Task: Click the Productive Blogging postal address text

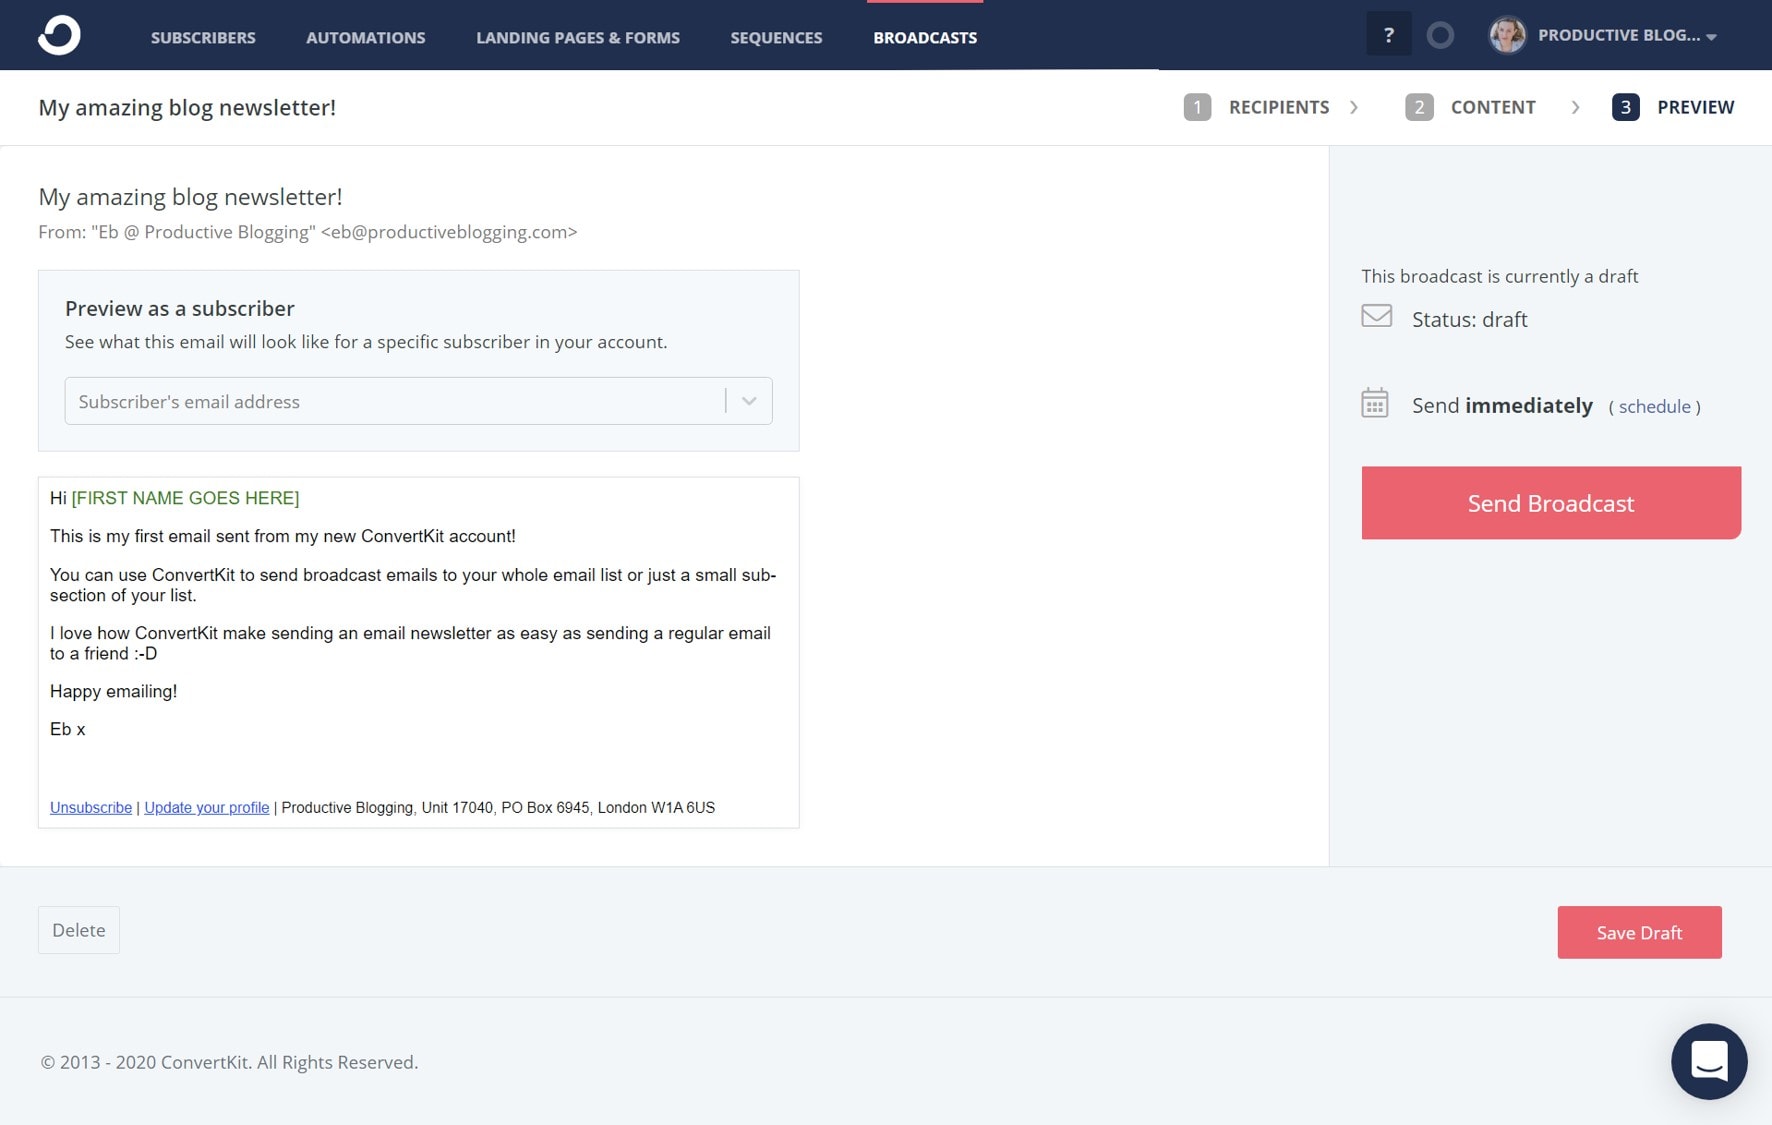Action: [498, 807]
